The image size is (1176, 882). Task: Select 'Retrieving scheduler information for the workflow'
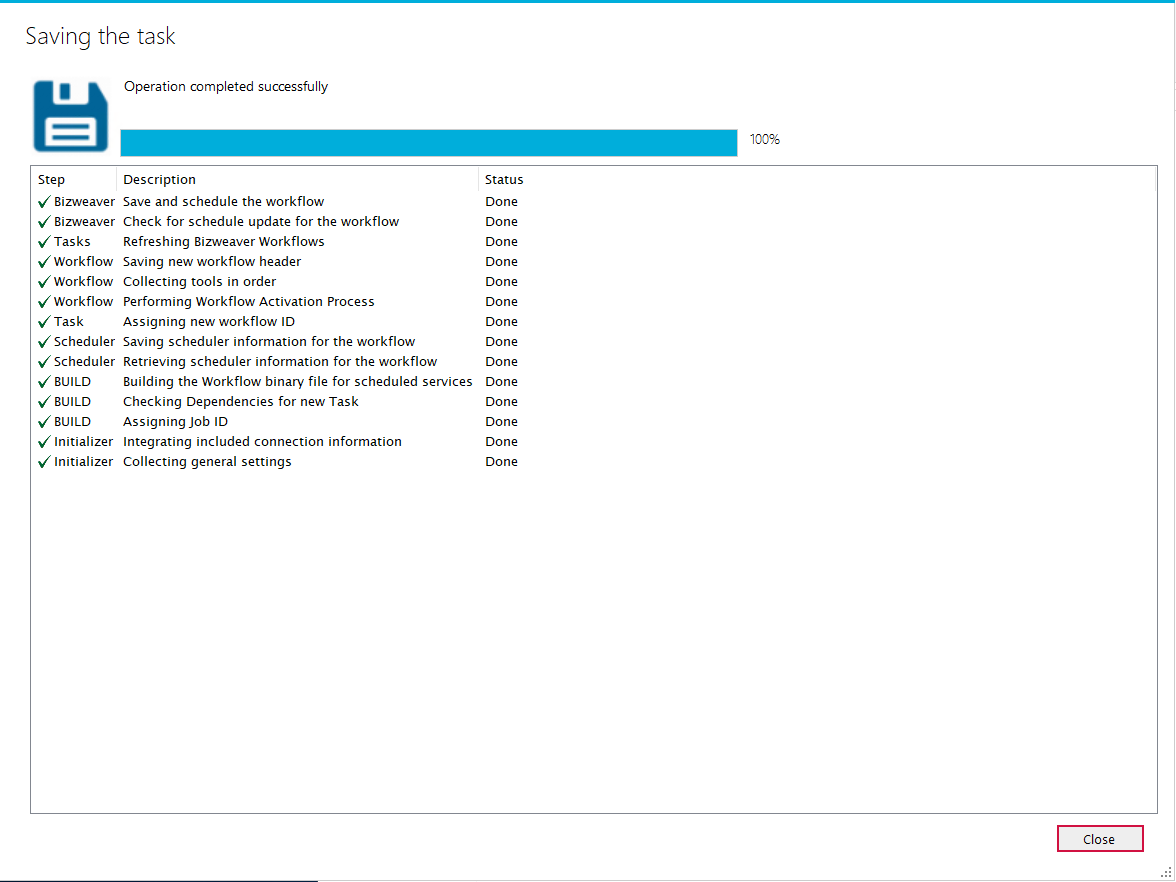[x=280, y=362]
